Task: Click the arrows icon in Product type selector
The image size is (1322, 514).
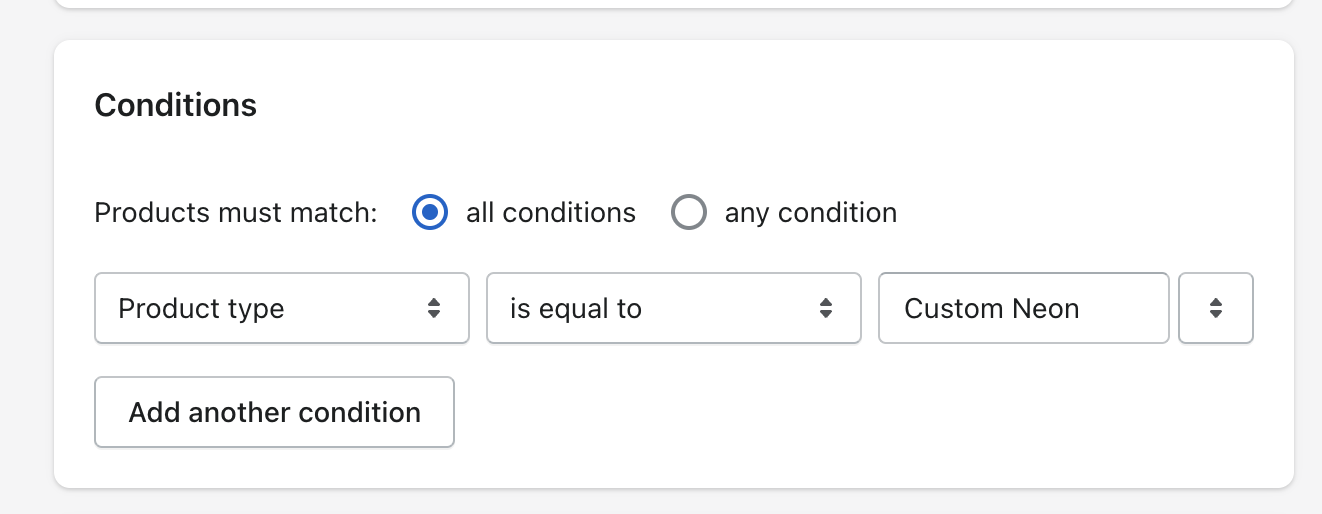Action: click(x=434, y=308)
